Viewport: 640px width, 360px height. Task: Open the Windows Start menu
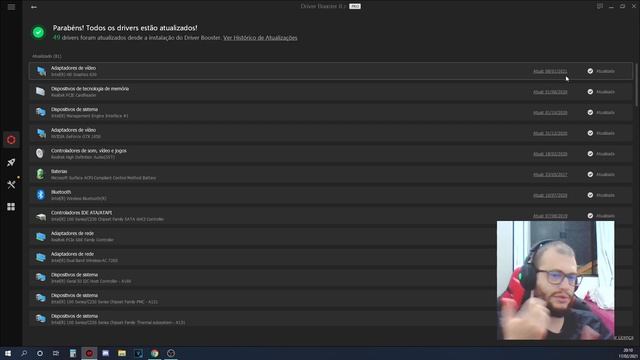coord(8,353)
